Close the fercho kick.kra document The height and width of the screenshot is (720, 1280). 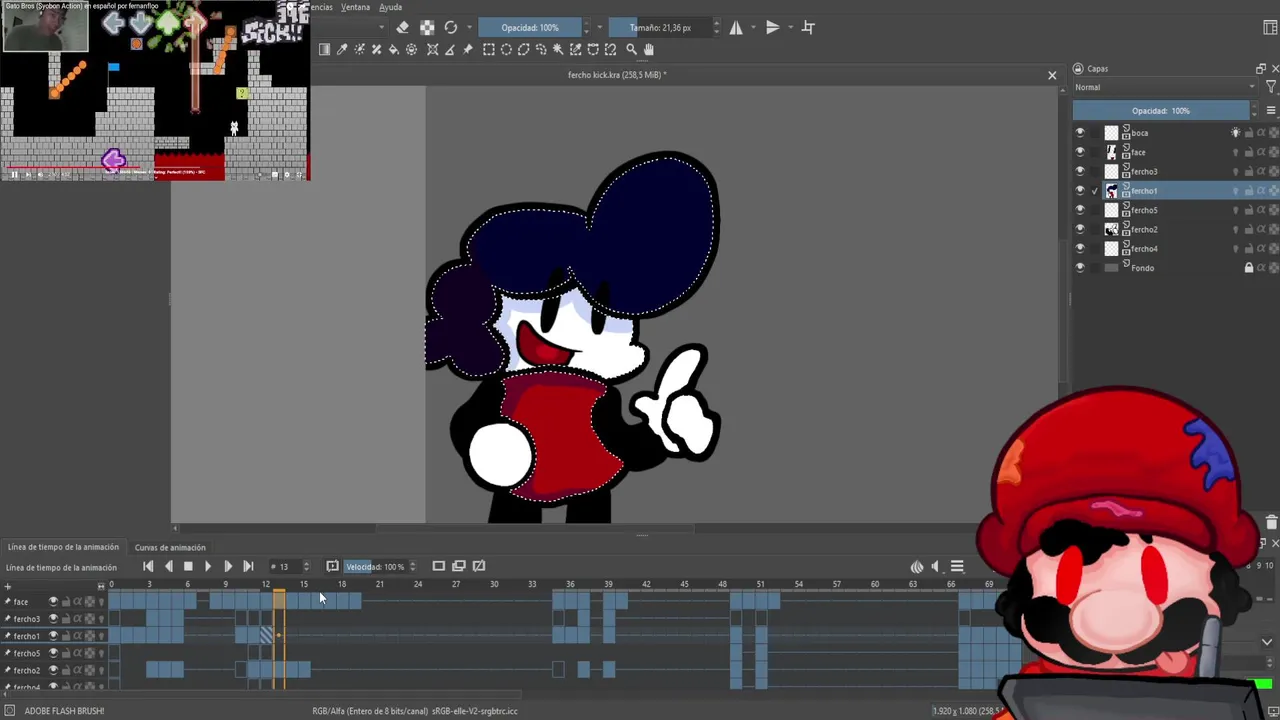click(x=1052, y=75)
